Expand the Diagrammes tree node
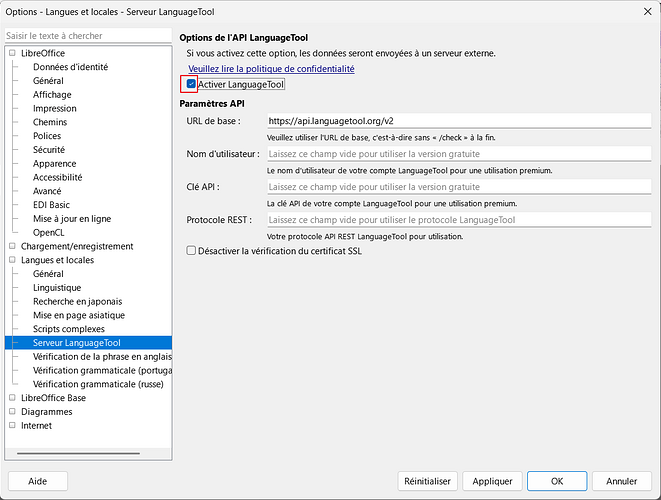Image resolution: width=661 pixels, height=500 pixels. [13, 411]
